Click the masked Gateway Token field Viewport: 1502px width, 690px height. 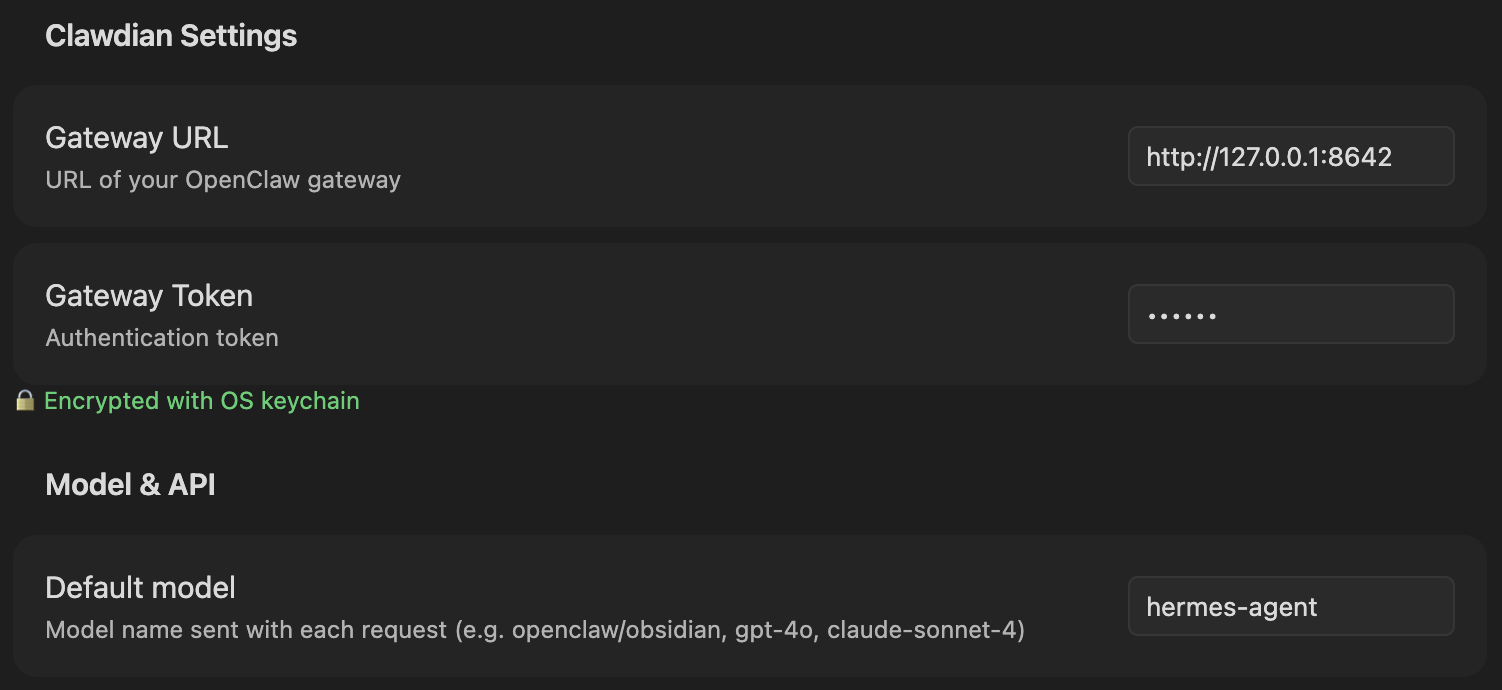1290,315
